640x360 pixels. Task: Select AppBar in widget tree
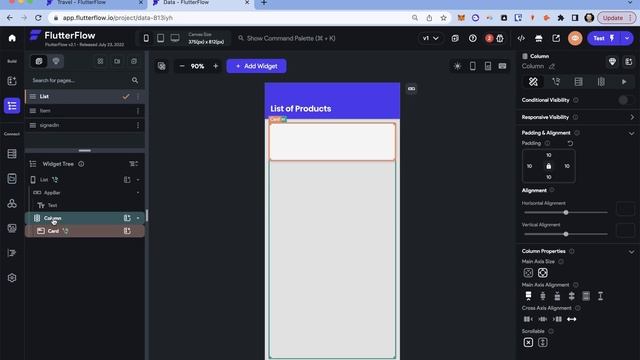(x=52, y=193)
